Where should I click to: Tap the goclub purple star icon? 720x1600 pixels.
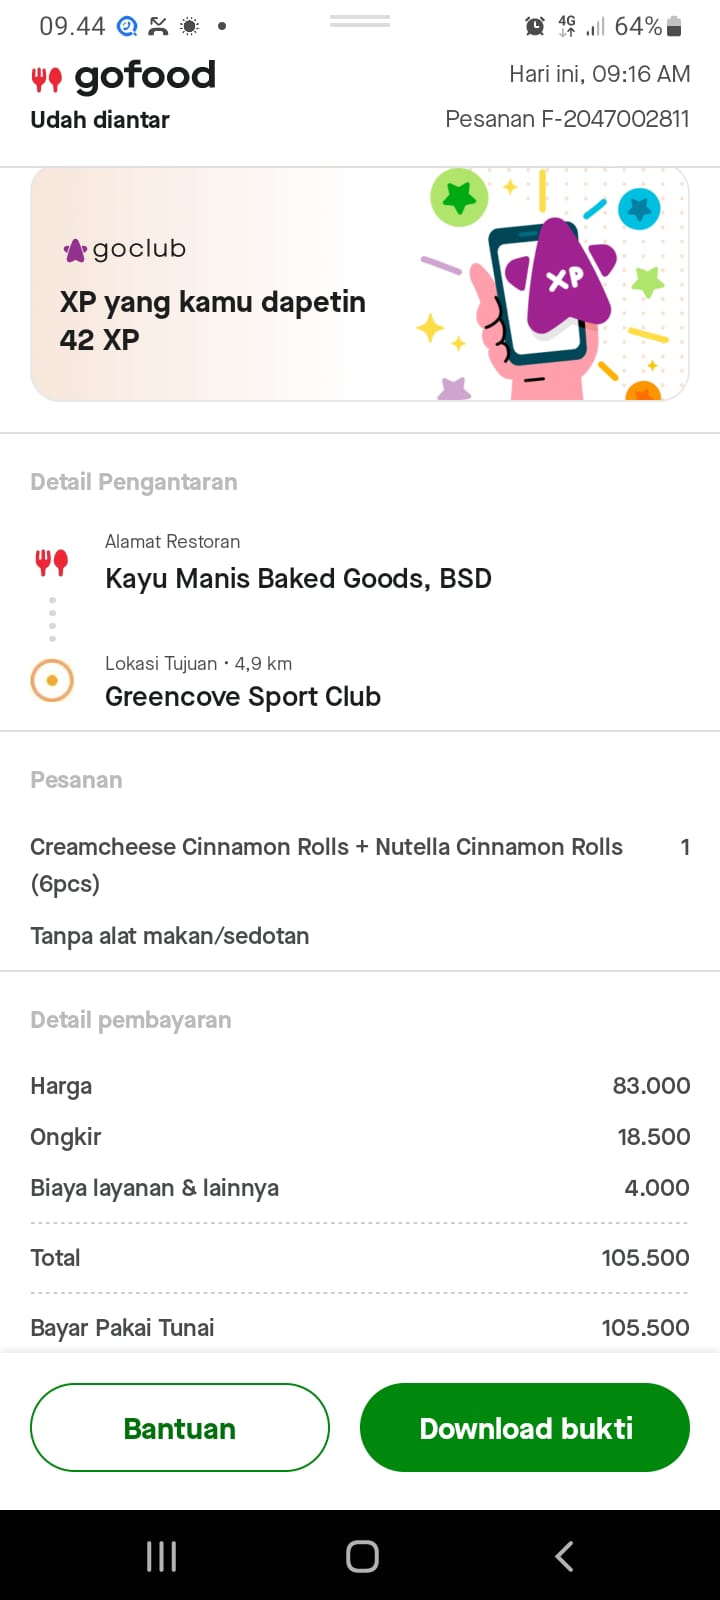pos(75,250)
